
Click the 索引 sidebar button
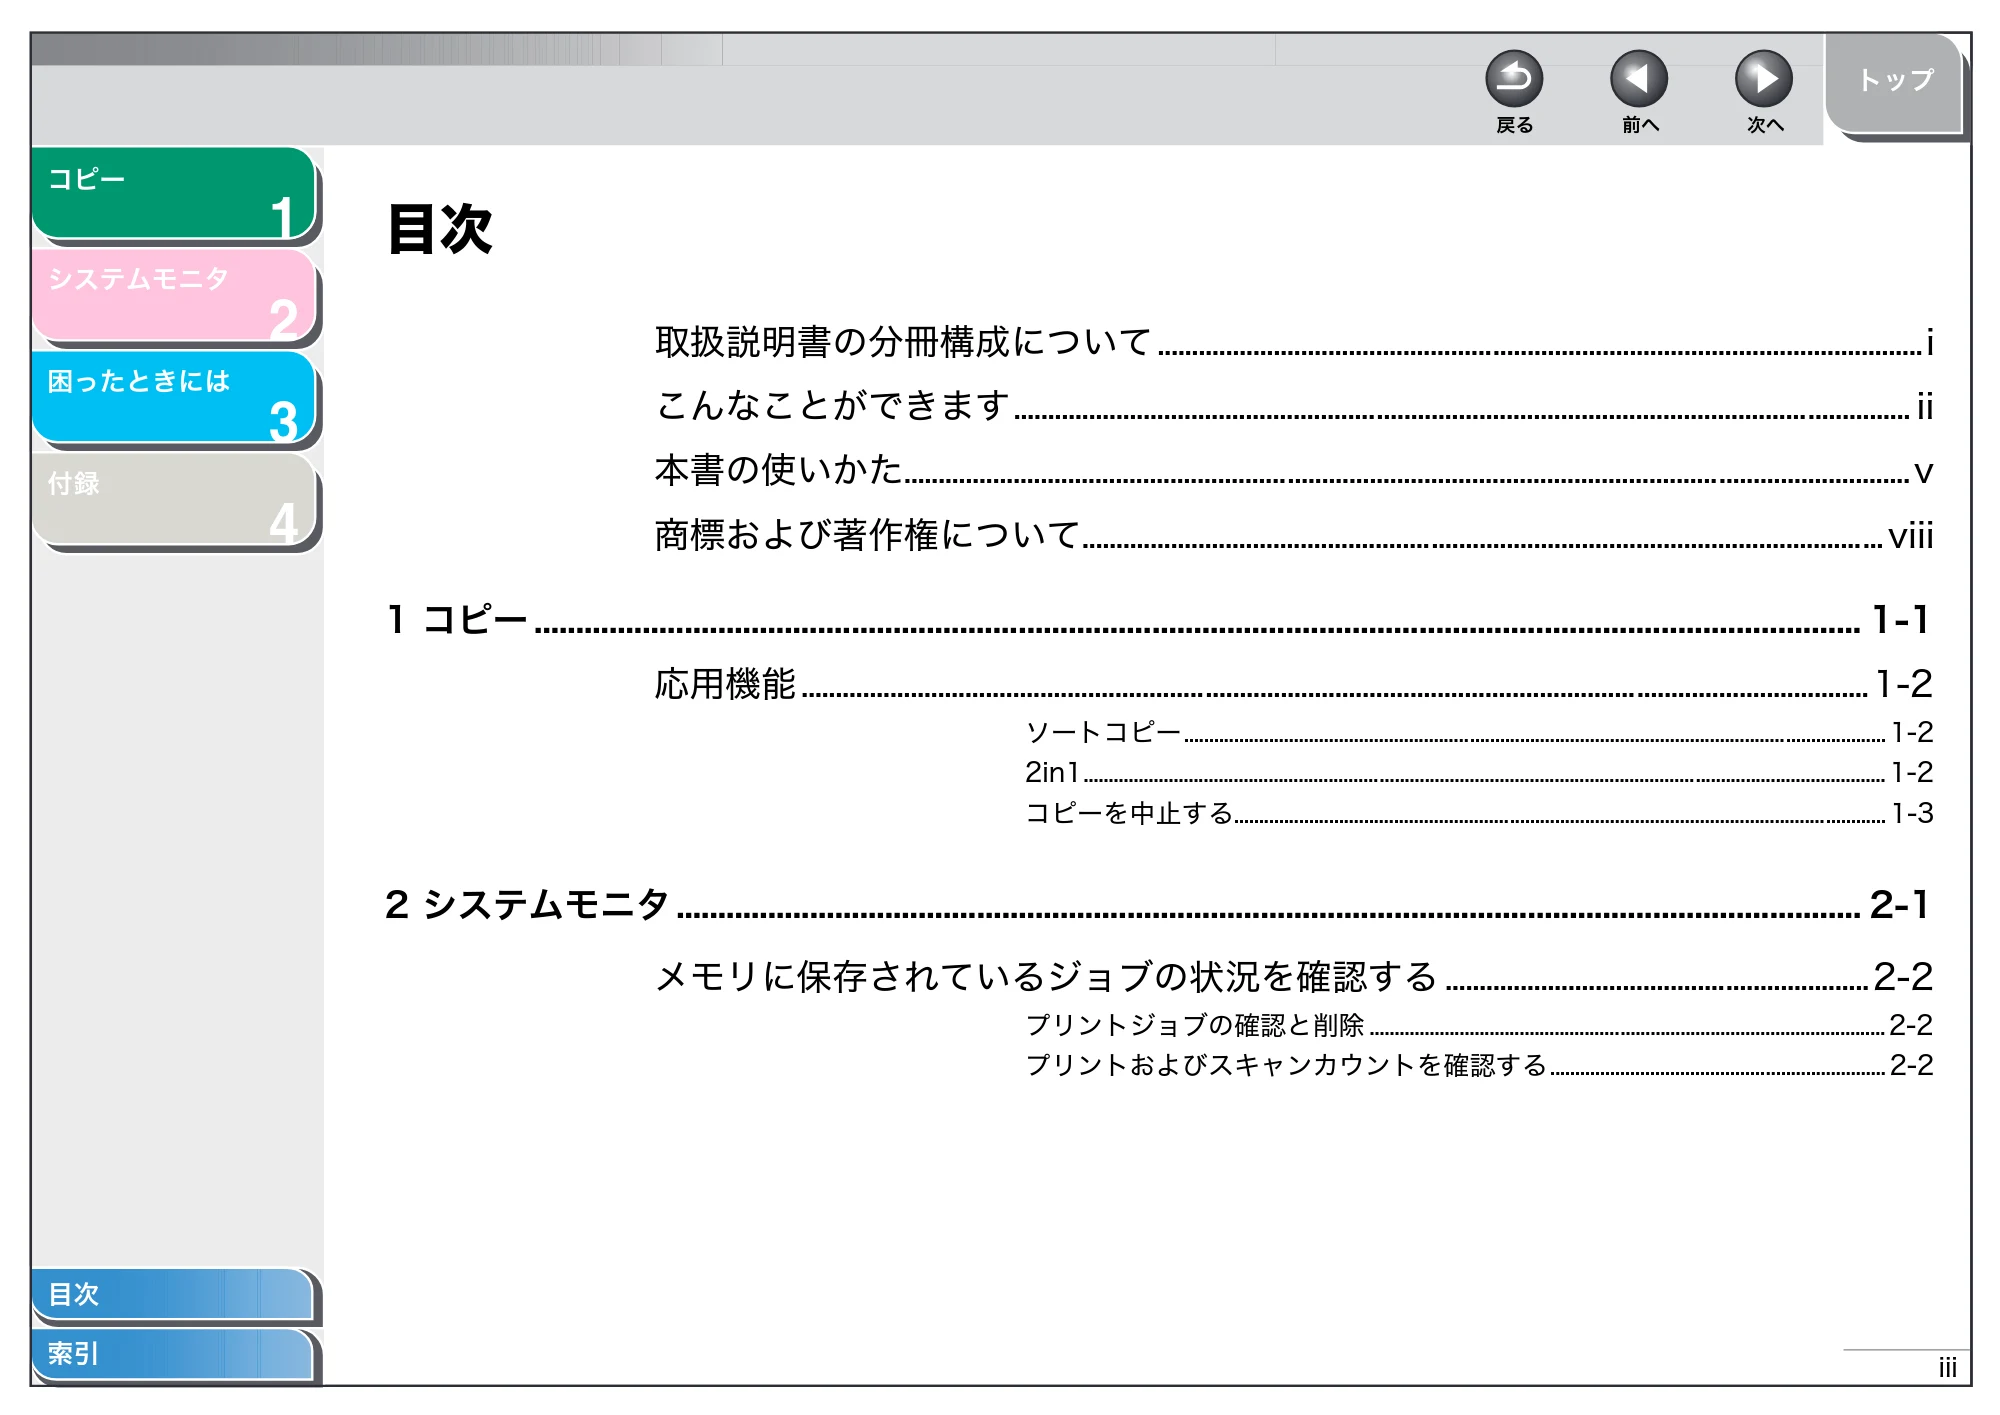(x=172, y=1354)
